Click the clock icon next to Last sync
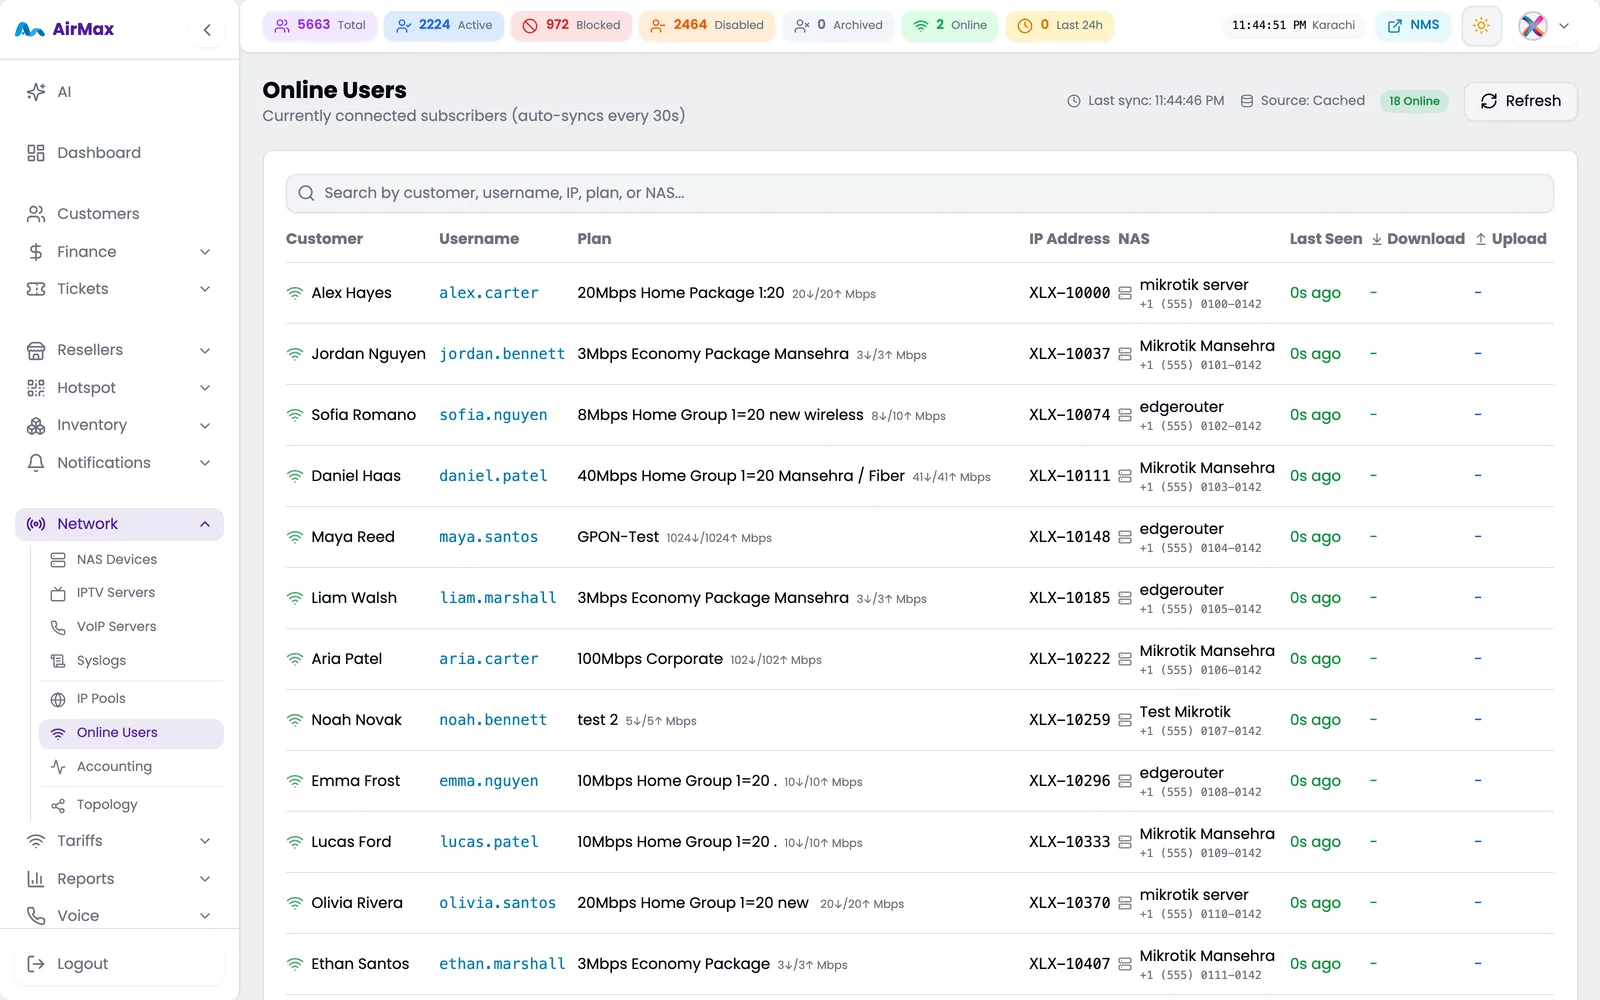This screenshot has width=1600, height=1000. [x=1074, y=101]
